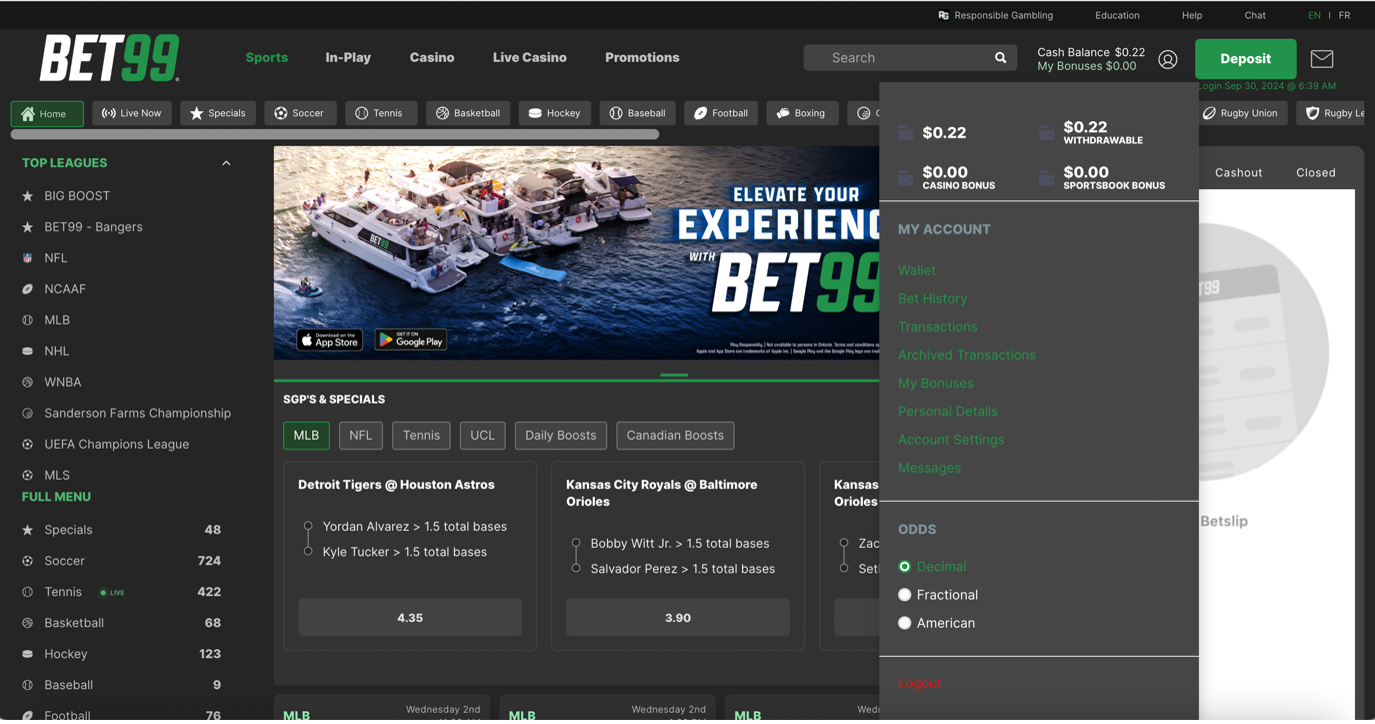Viewport: 1375px width, 724px height.
Task: Open NCAAF in Top Leagues
Action: point(65,289)
